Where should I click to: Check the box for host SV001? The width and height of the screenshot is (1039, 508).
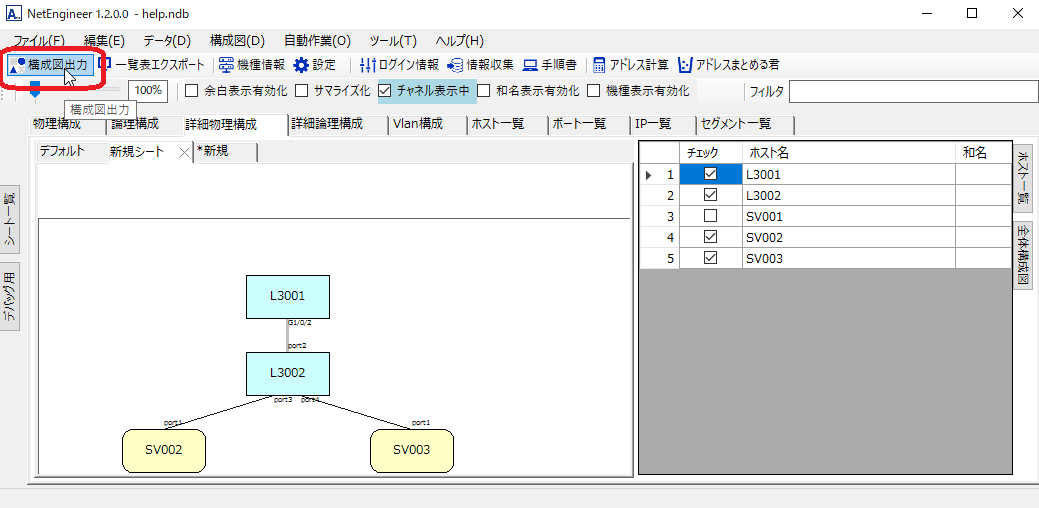coord(710,217)
